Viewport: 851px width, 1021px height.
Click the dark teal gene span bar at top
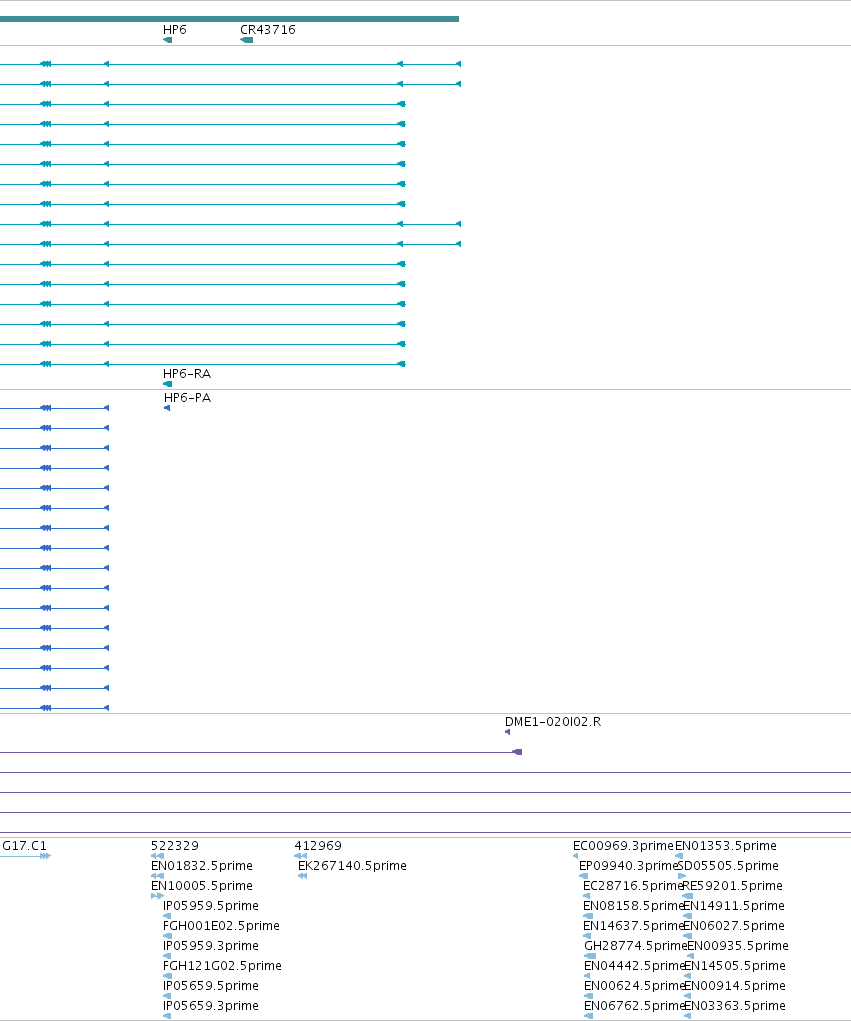(x=229, y=19)
